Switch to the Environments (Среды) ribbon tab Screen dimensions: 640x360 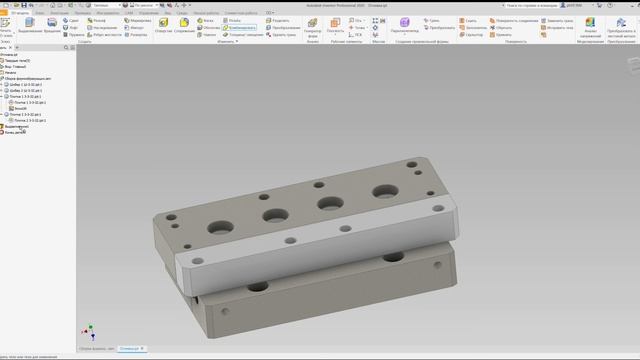click(x=182, y=13)
